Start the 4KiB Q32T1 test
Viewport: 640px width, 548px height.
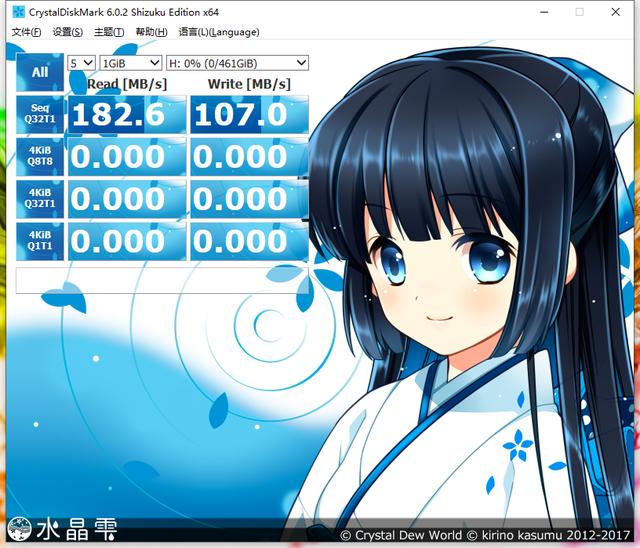40,199
